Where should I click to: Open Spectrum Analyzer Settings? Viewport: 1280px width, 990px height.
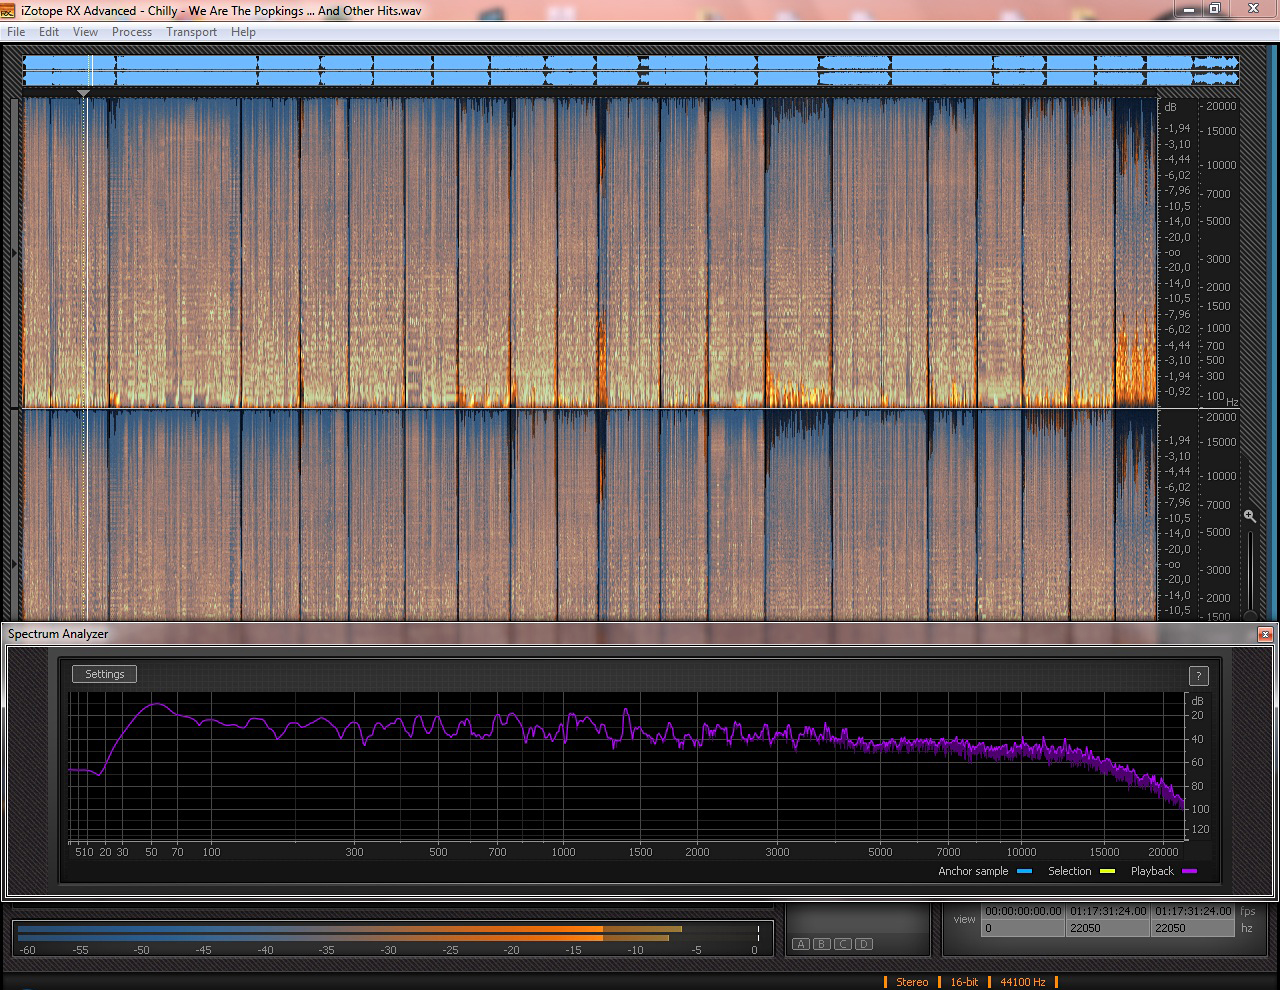[x=105, y=674]
